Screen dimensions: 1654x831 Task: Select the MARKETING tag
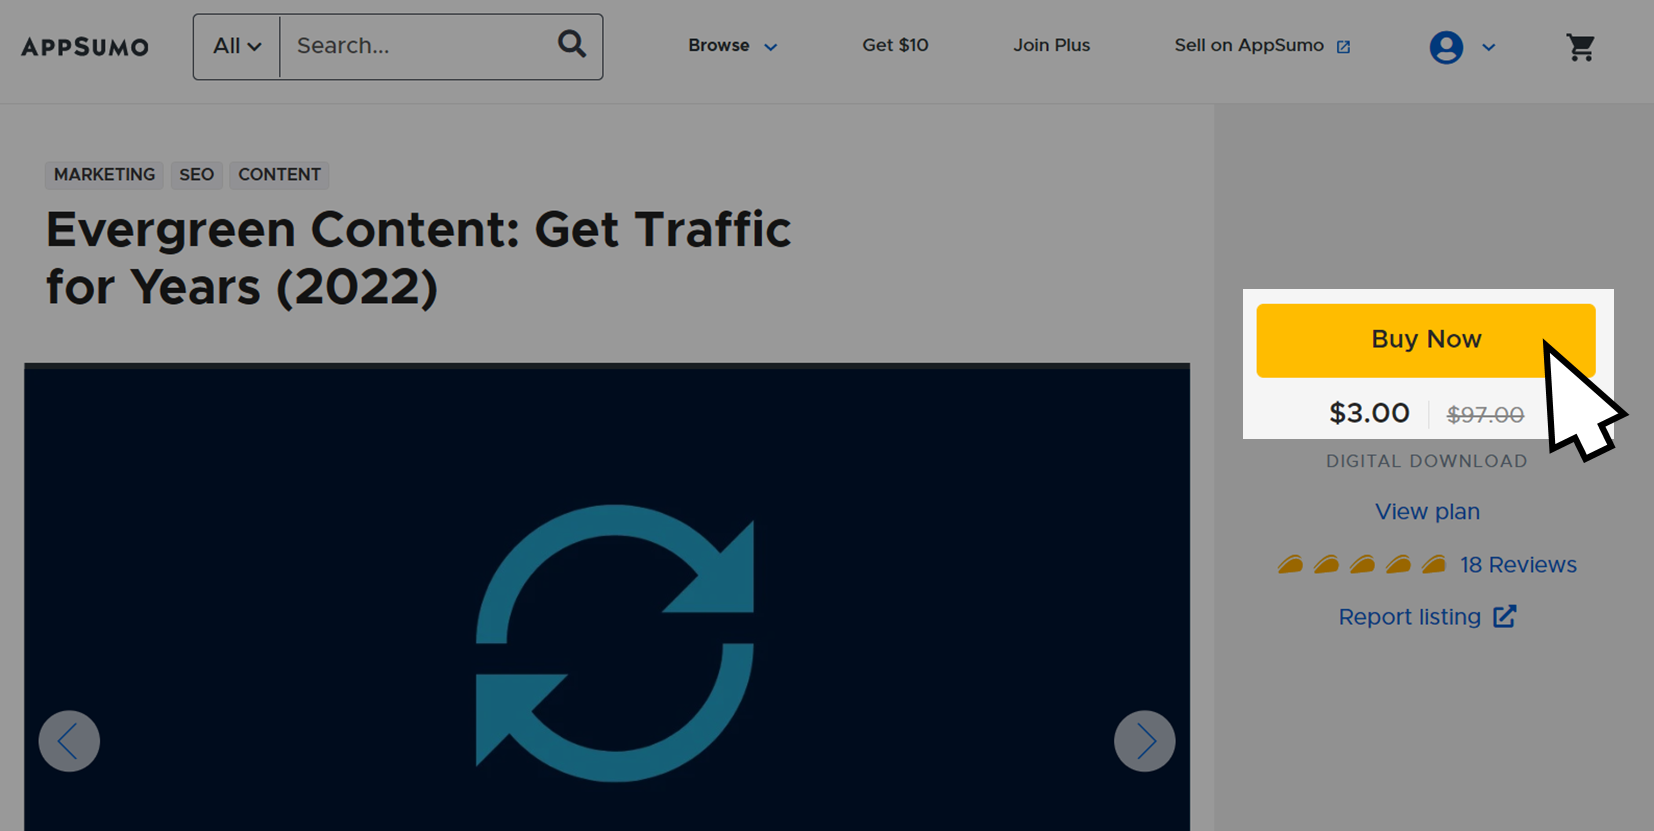104,175
